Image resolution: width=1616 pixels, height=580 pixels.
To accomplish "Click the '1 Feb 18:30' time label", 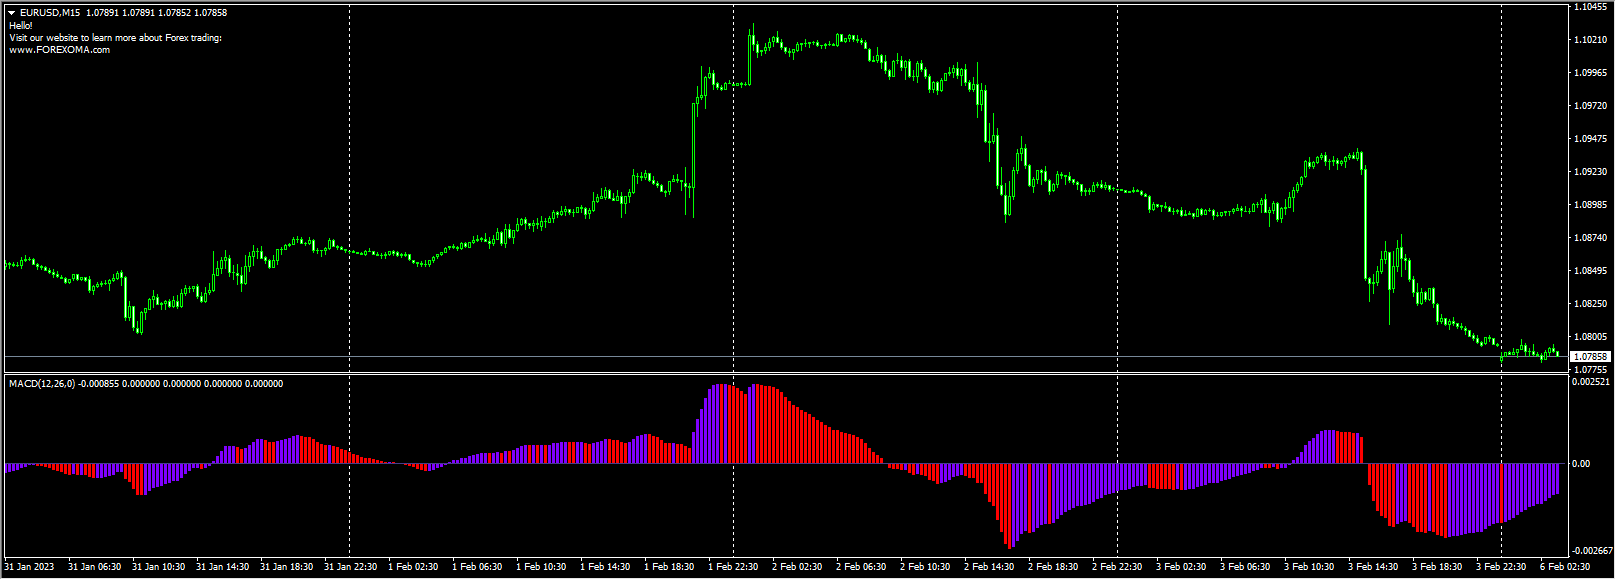I will pyautogui.click(x=669, y=567).
